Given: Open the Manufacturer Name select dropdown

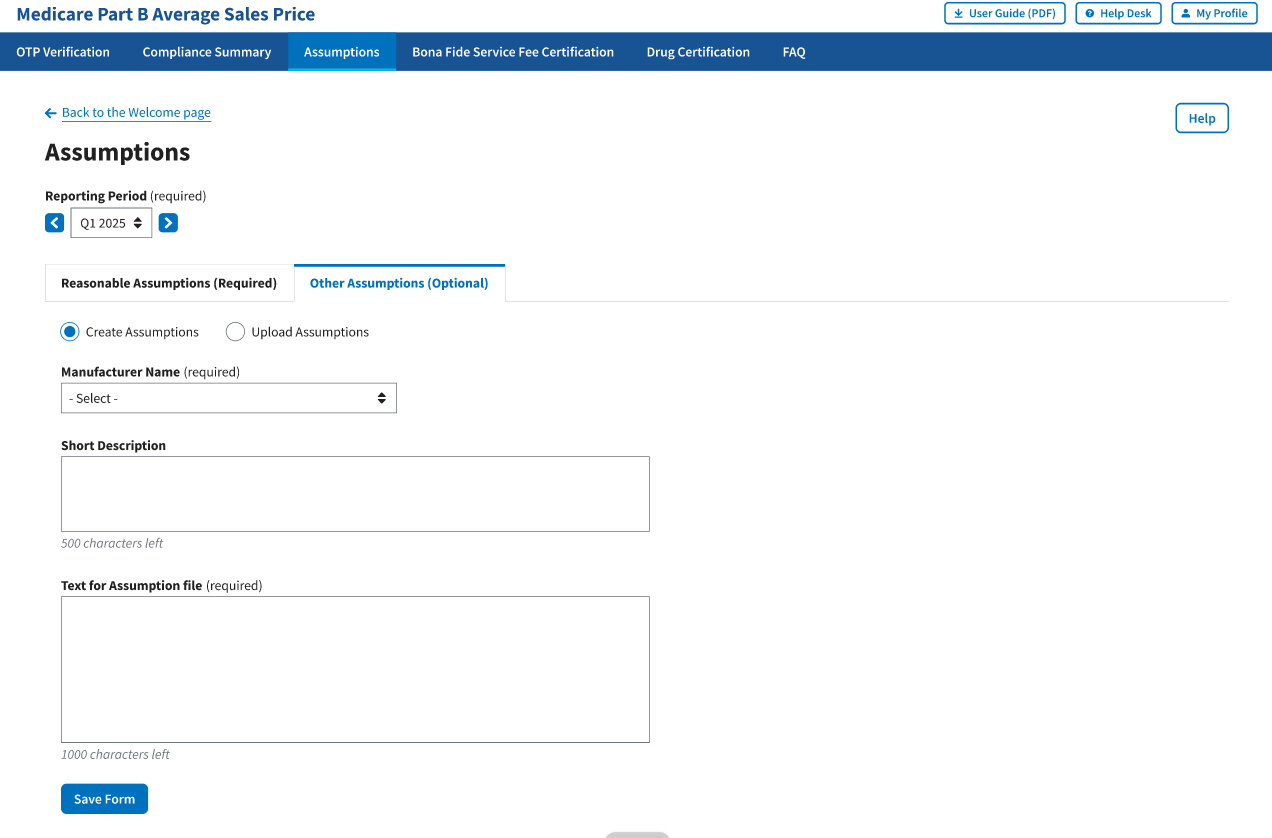Looking at the screenshot, I should point(229,398).
